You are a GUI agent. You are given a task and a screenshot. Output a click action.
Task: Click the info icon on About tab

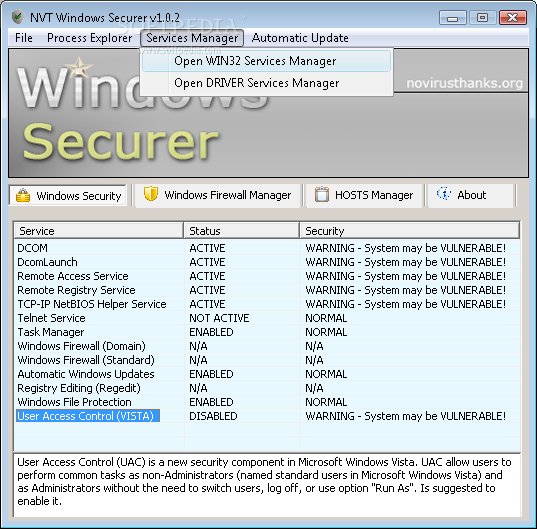(444, 194)
